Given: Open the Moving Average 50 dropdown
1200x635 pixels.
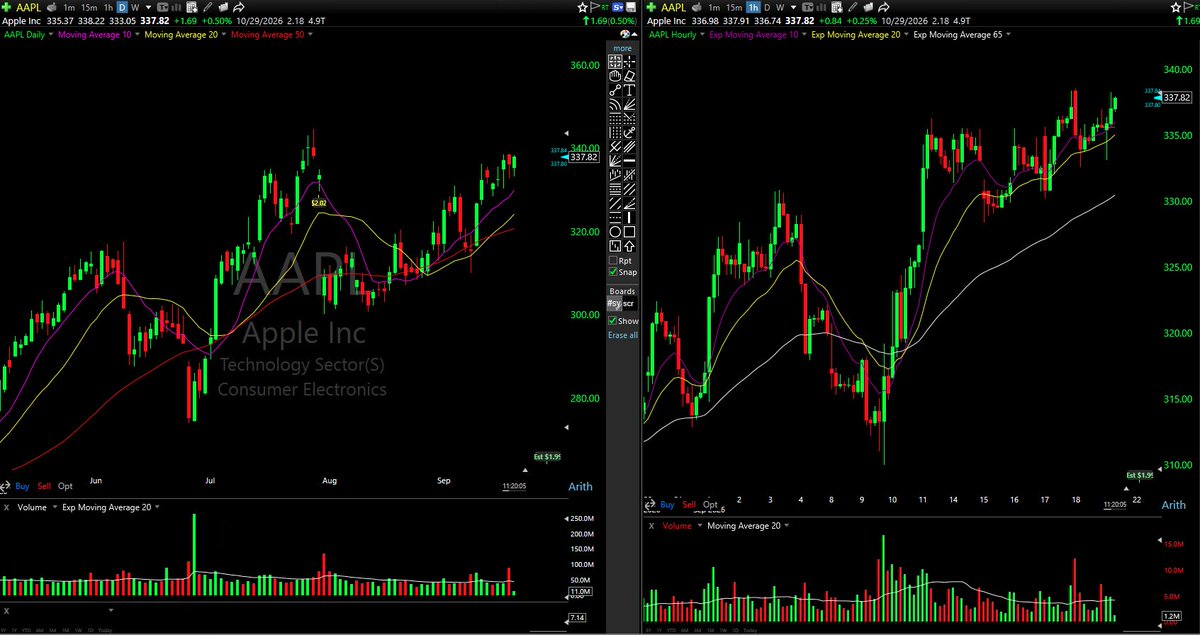Looking at the screenshot, I should point(310,35).
